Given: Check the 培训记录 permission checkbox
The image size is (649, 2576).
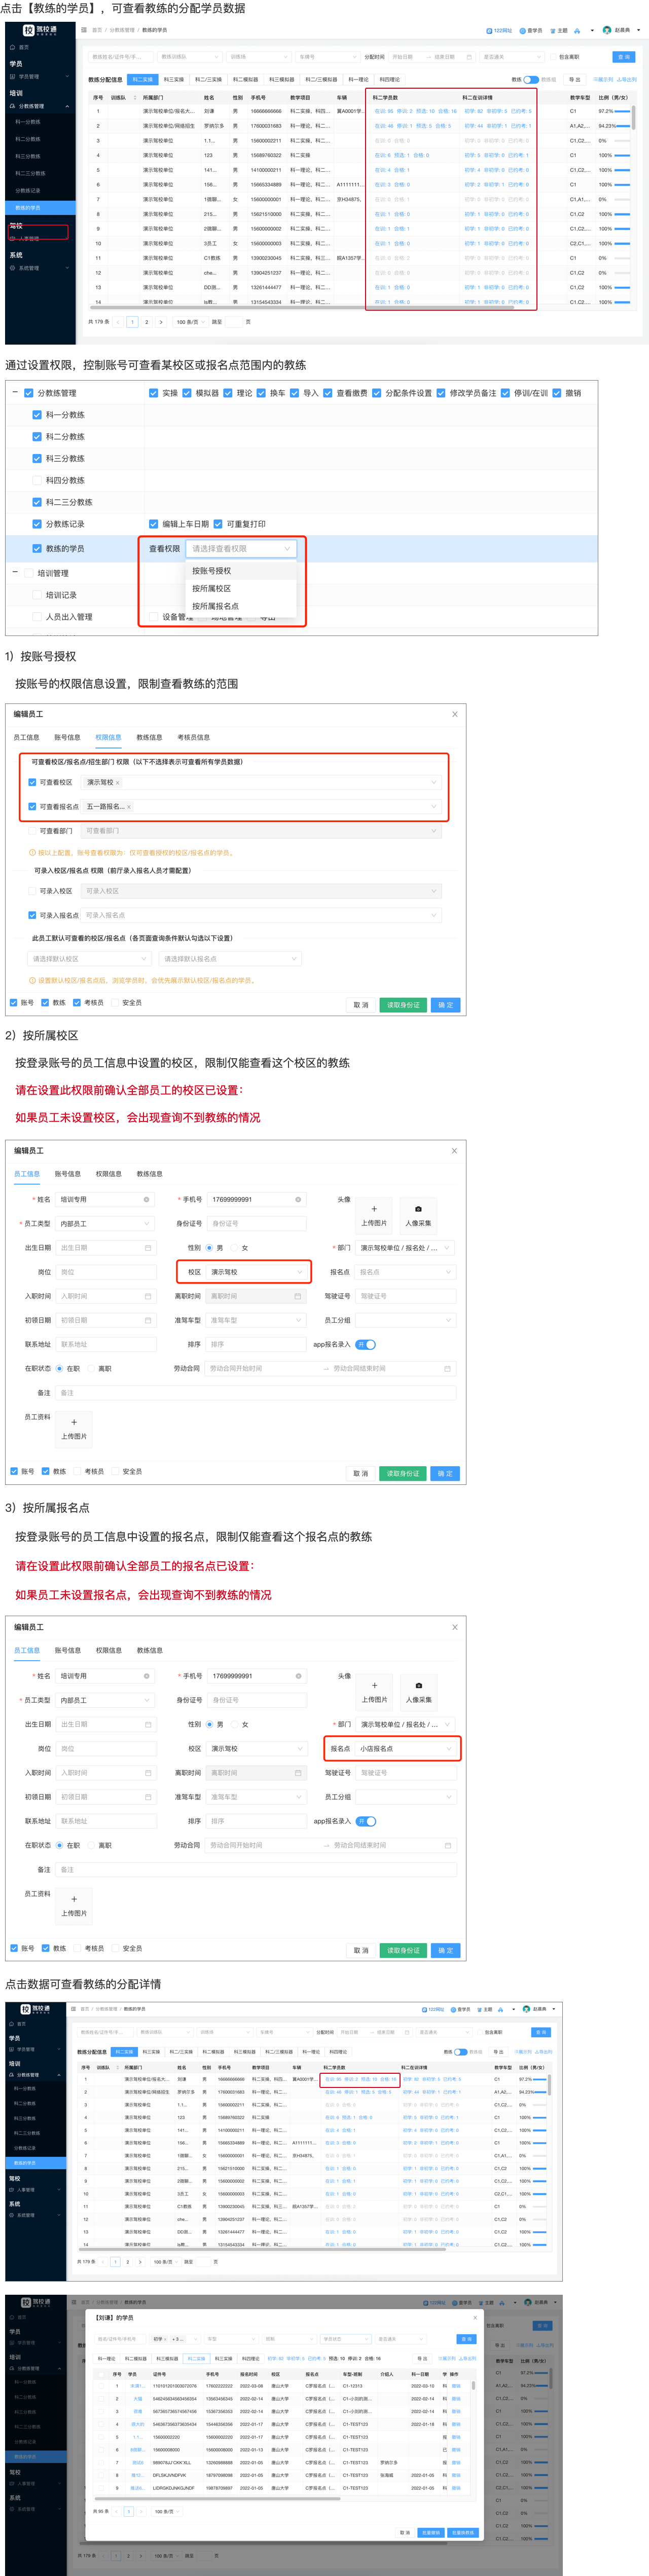Looking at the screenshot, I should tap(37, 595).
